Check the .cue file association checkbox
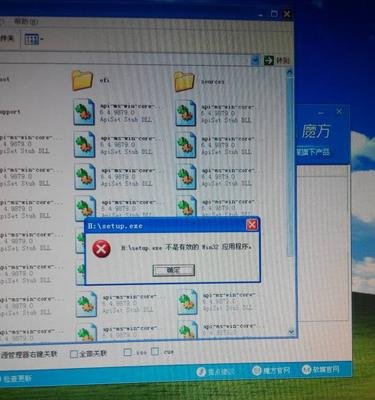Viewport: 375px width, 400px height. click(x=155, y=351)
